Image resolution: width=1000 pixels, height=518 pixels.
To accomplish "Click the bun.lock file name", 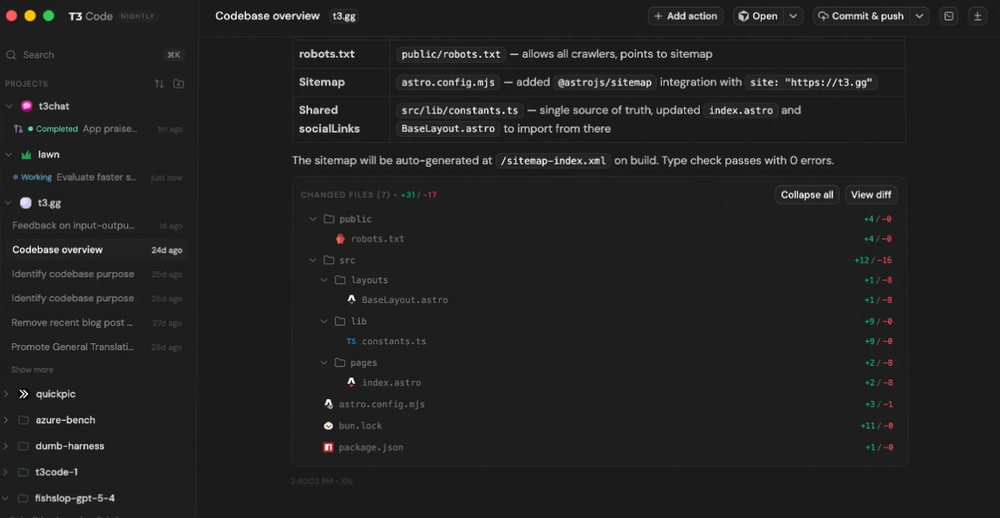I will [x=360, y=426].
